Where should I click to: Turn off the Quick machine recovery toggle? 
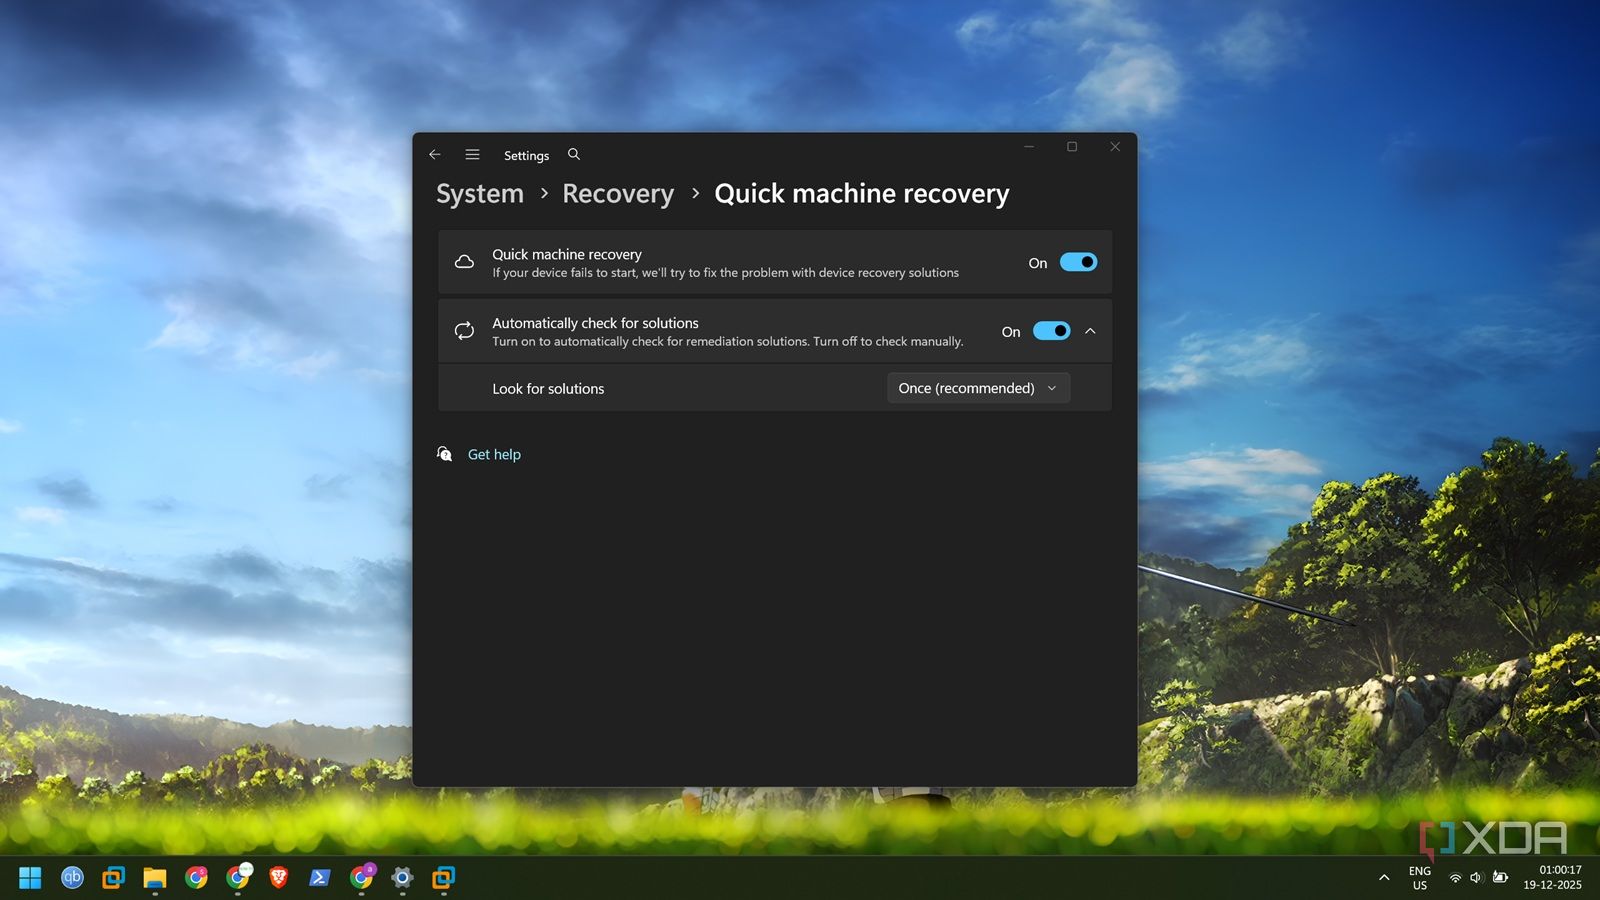1078,262
